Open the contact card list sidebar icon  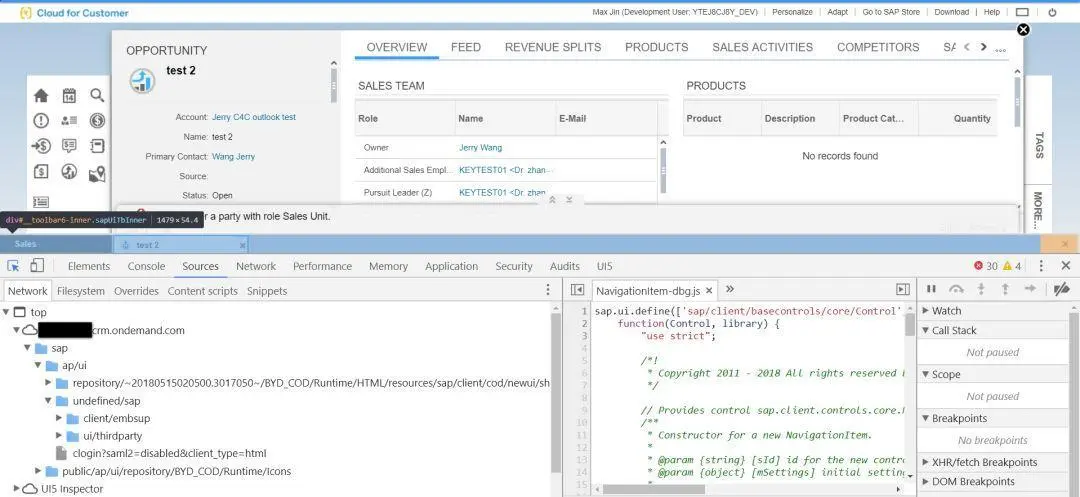click(x=69, y=120)
